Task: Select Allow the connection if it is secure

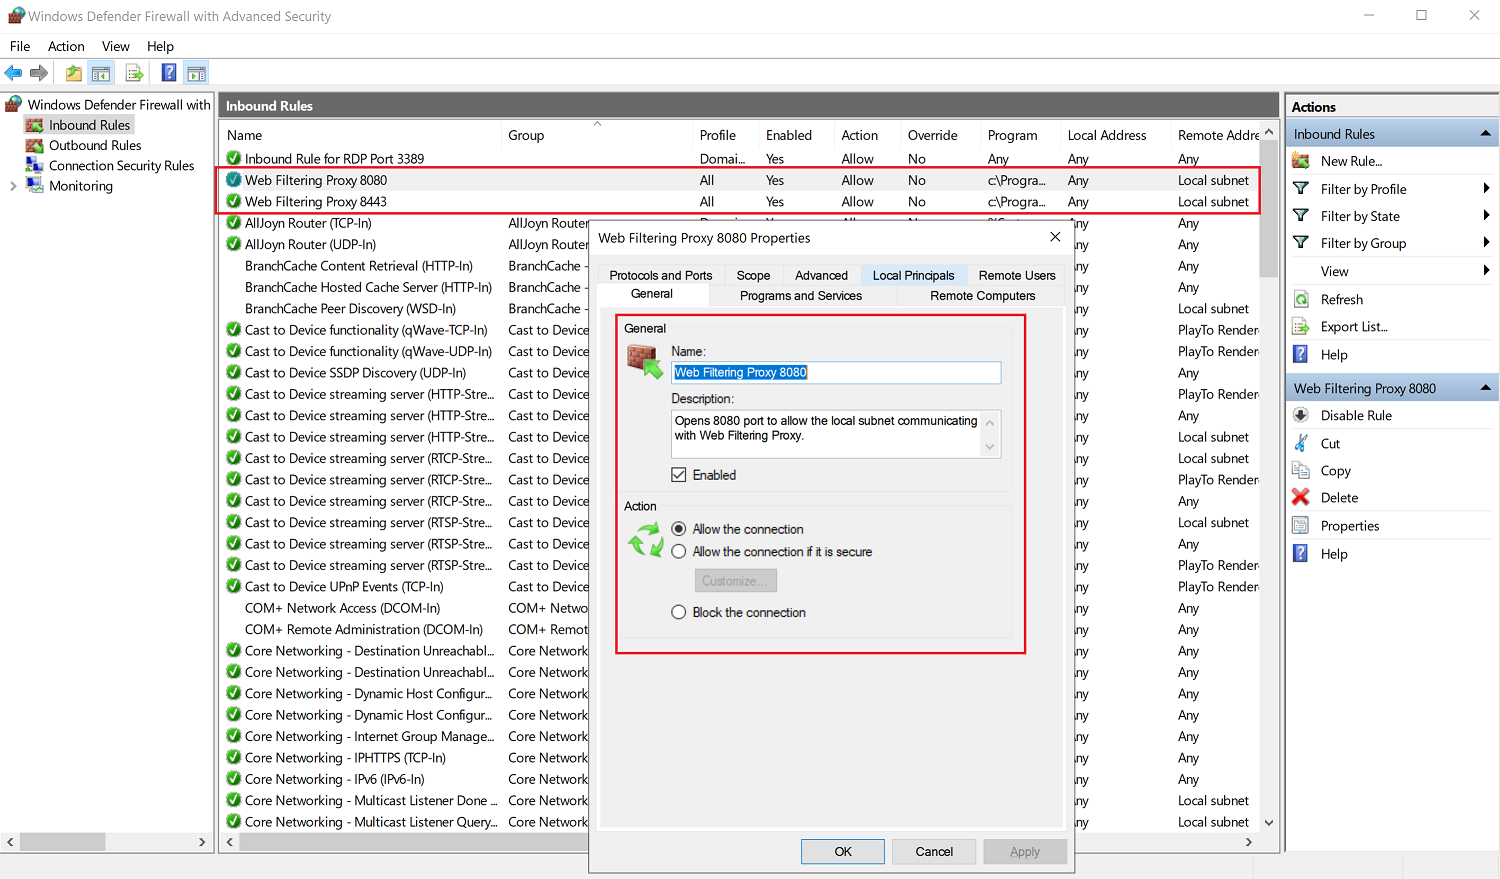Action: coord(679,551)
